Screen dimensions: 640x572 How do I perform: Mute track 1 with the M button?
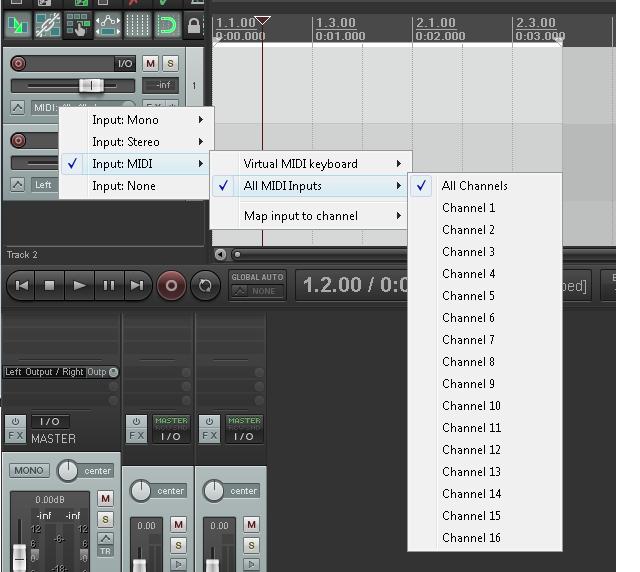pos(150,63)
